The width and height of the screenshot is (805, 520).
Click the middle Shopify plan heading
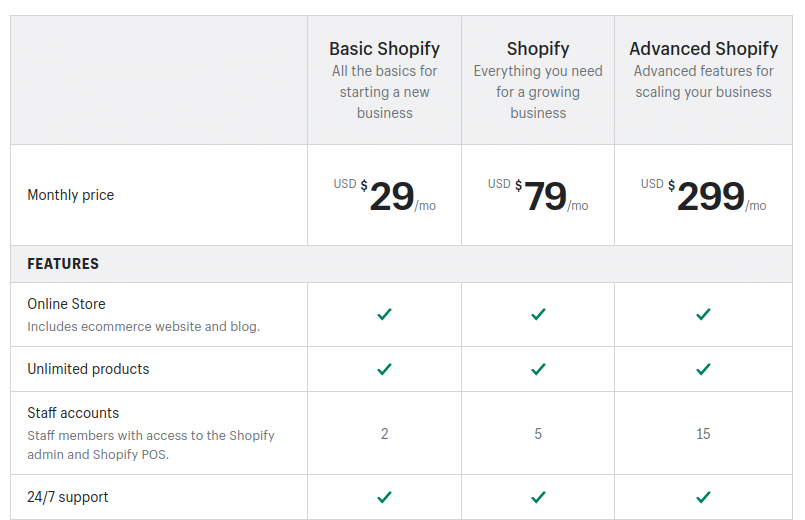pyautogui.click(x=538, y=49)
